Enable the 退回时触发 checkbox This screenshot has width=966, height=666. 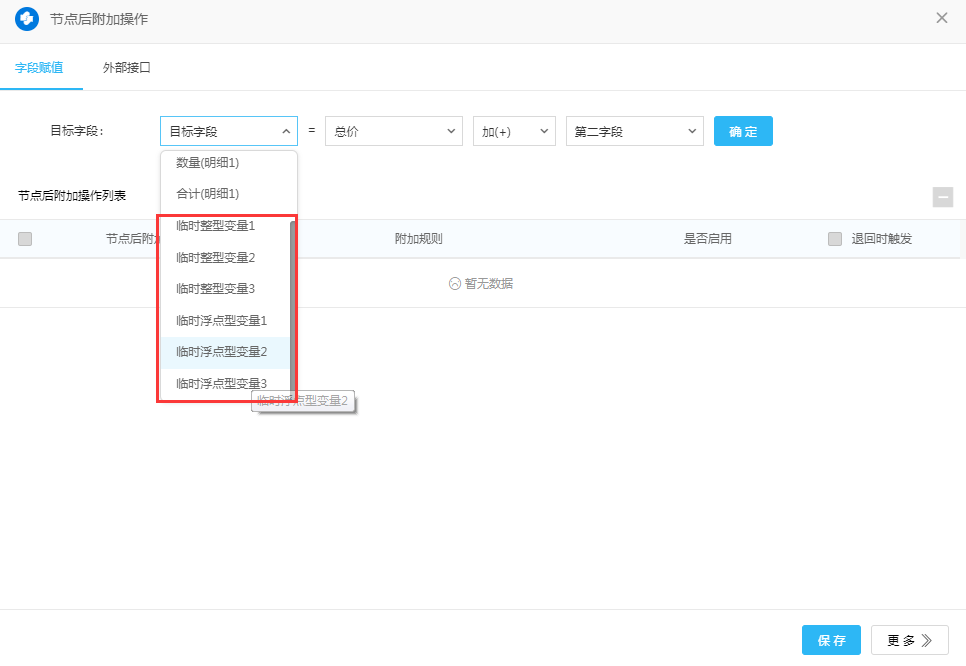pyautogui.click(x=835, y=239)
